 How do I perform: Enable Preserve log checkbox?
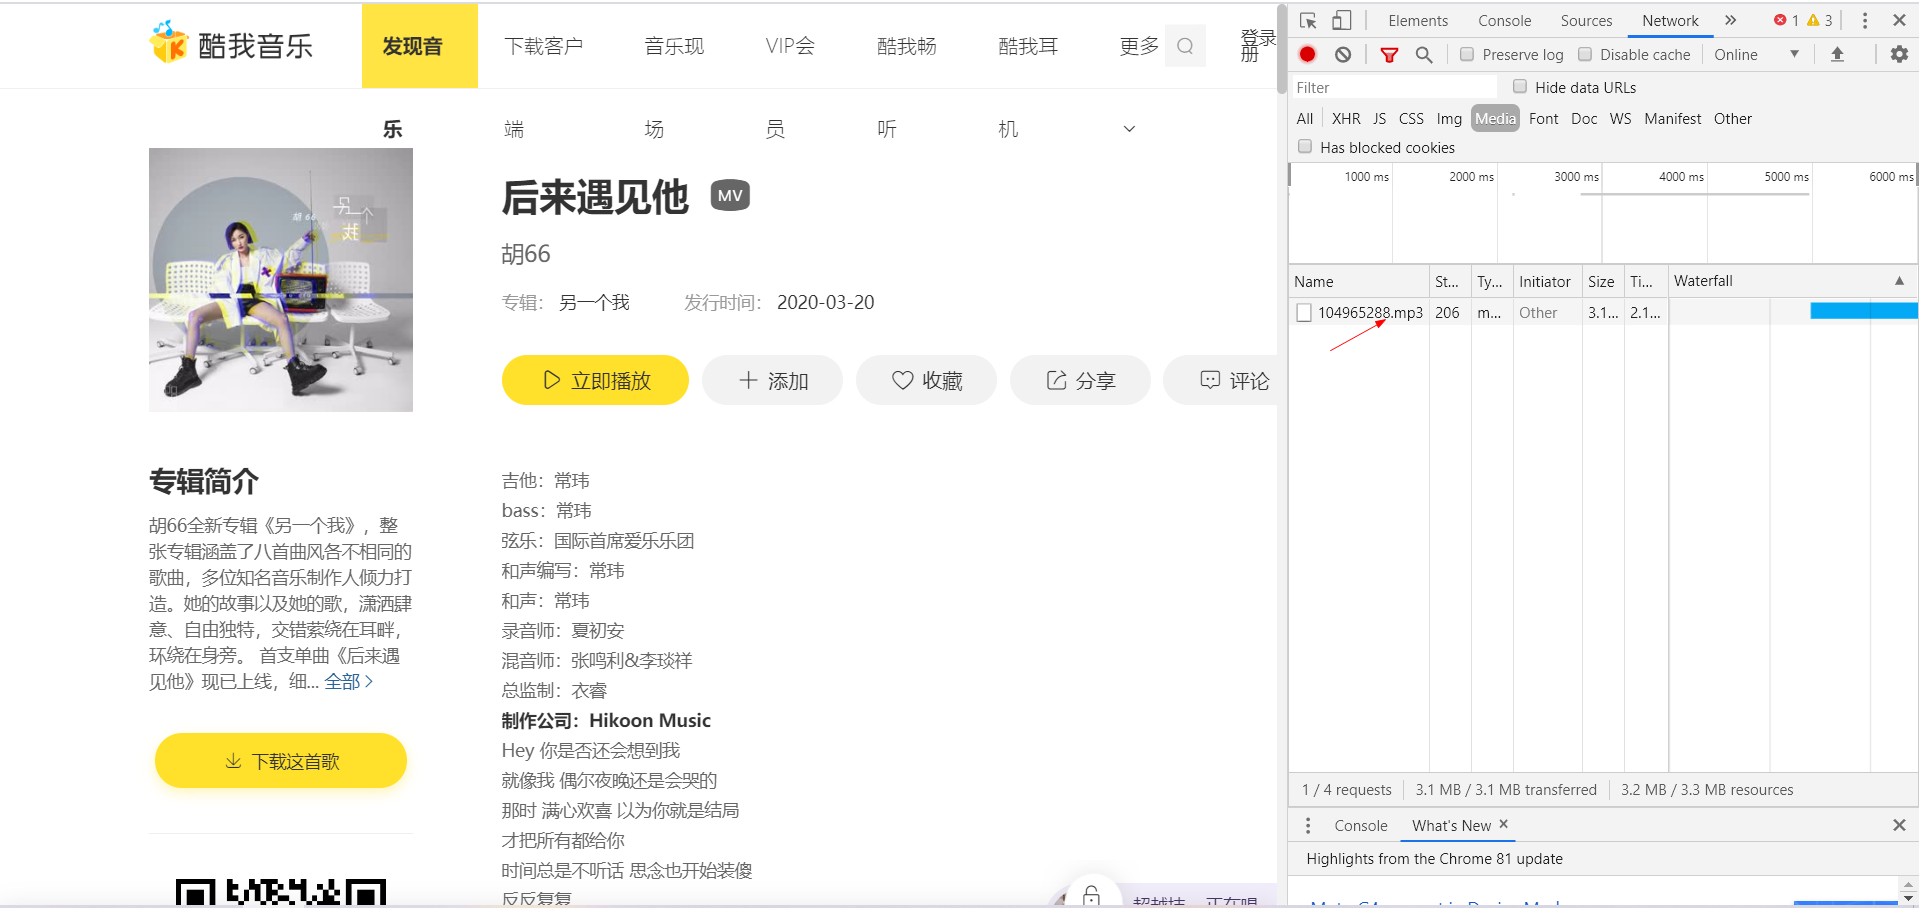click(x=1467, y=54)
